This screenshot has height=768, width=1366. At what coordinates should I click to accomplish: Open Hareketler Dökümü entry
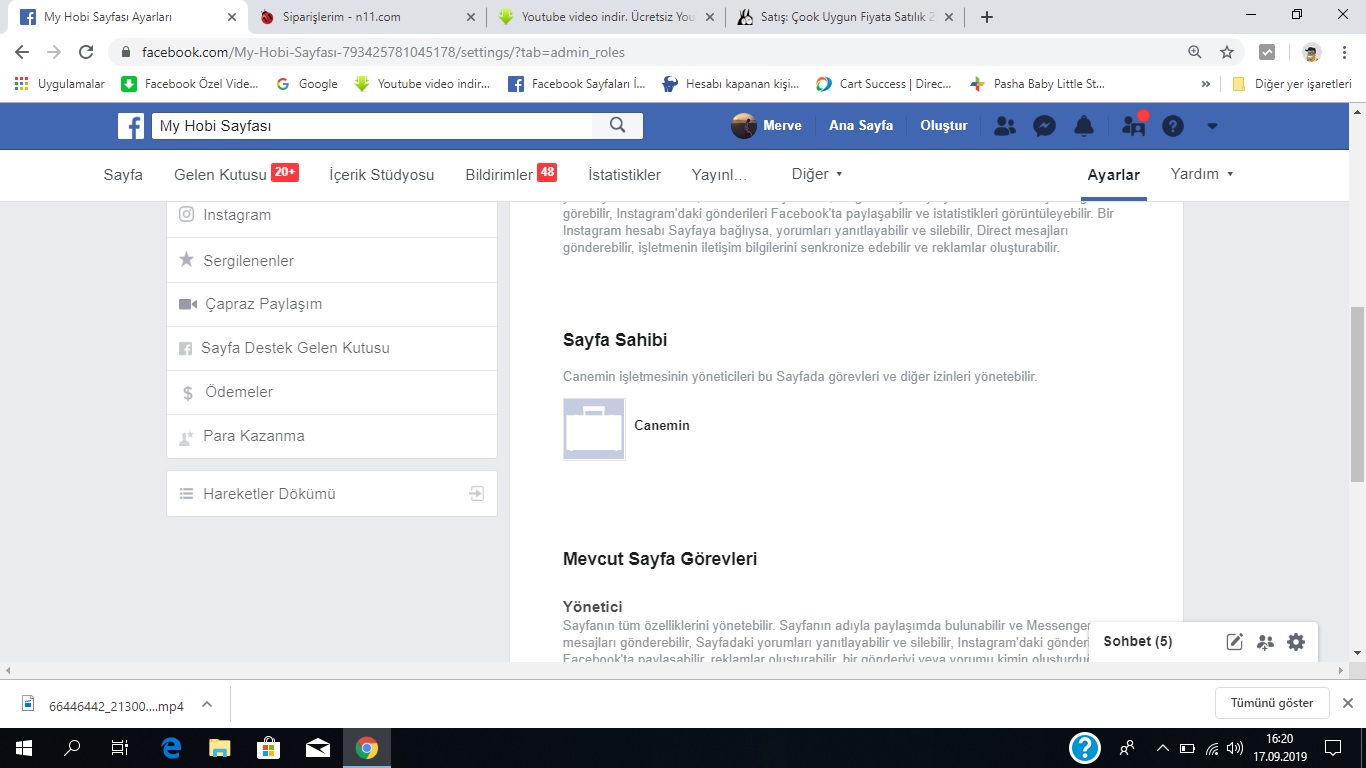pos(332,494)
